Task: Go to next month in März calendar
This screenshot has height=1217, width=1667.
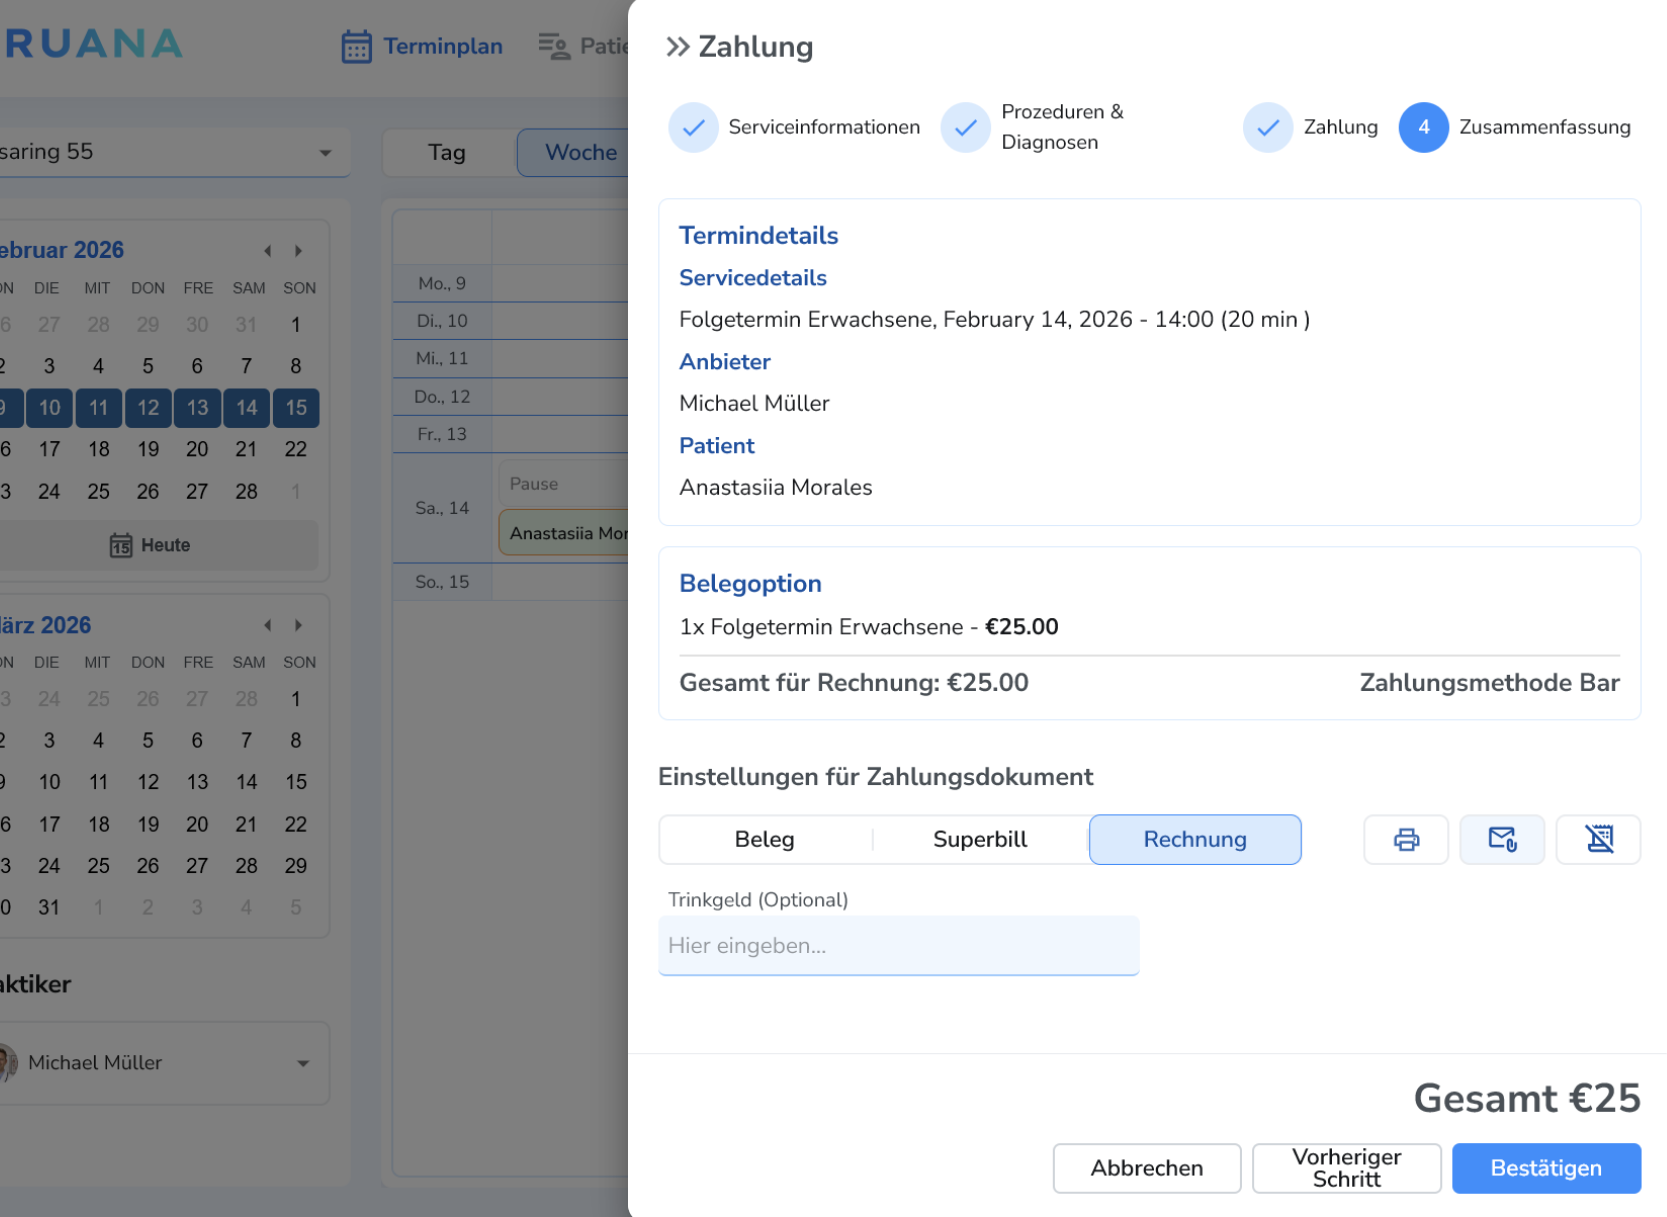Action: (x=298, y=625)
